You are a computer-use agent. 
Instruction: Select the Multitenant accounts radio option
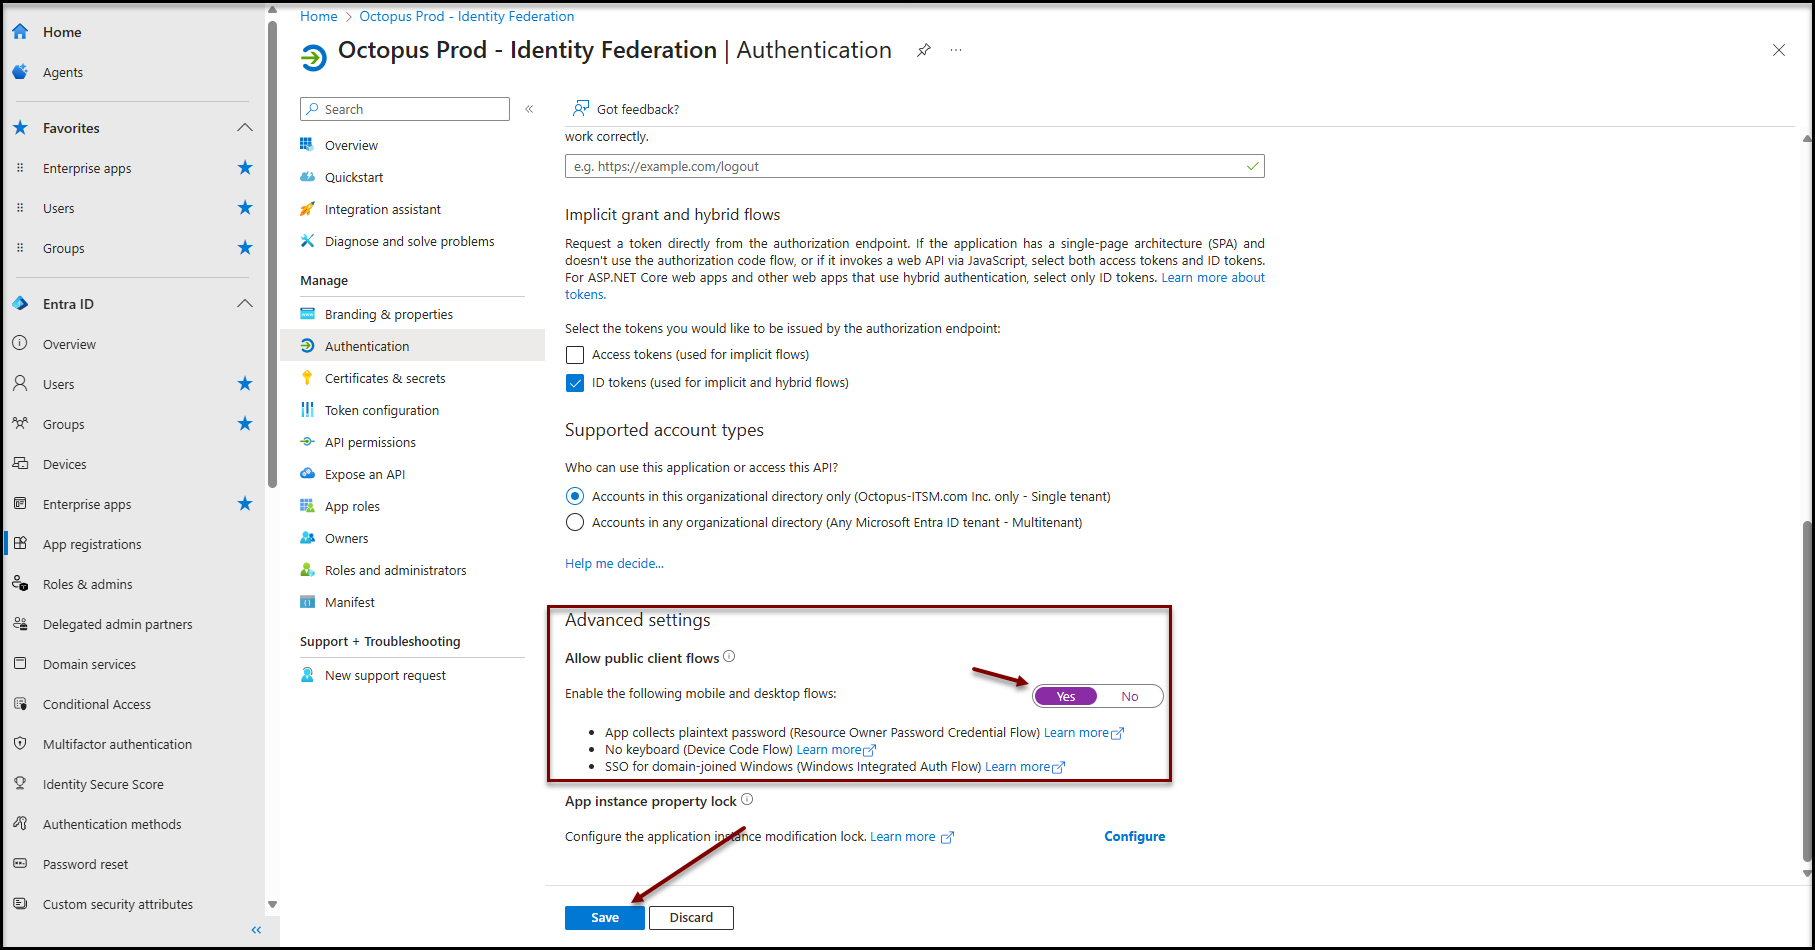click(x=575, y=522)
